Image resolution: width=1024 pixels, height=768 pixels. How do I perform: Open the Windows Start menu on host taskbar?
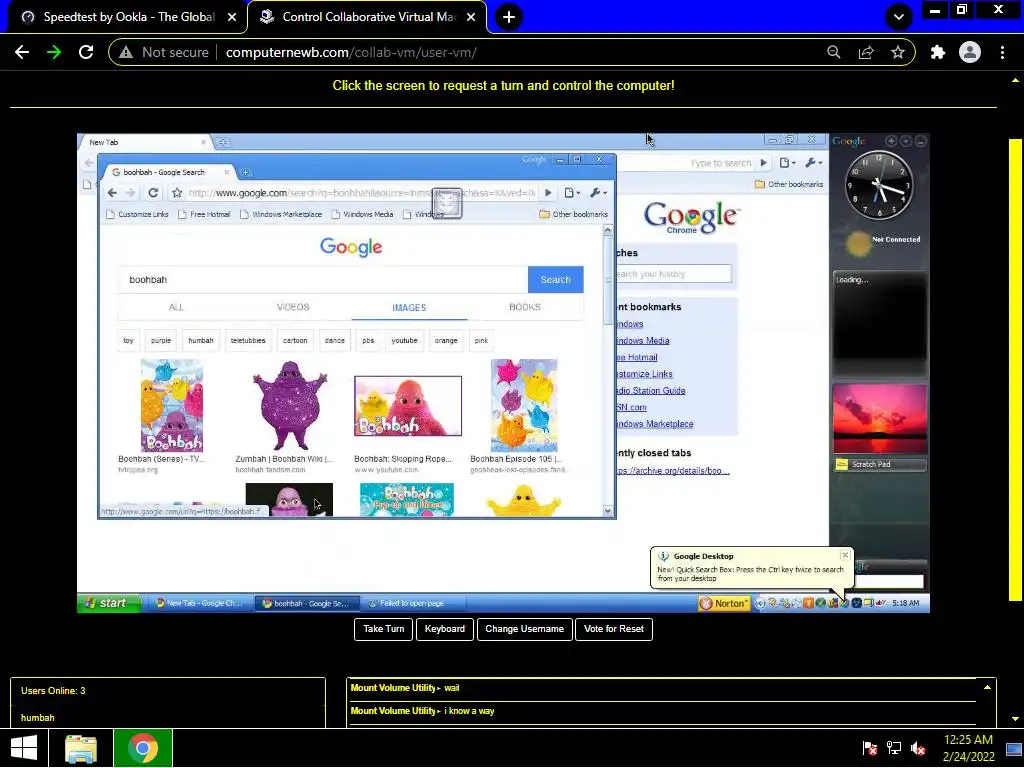pos(24,748)
